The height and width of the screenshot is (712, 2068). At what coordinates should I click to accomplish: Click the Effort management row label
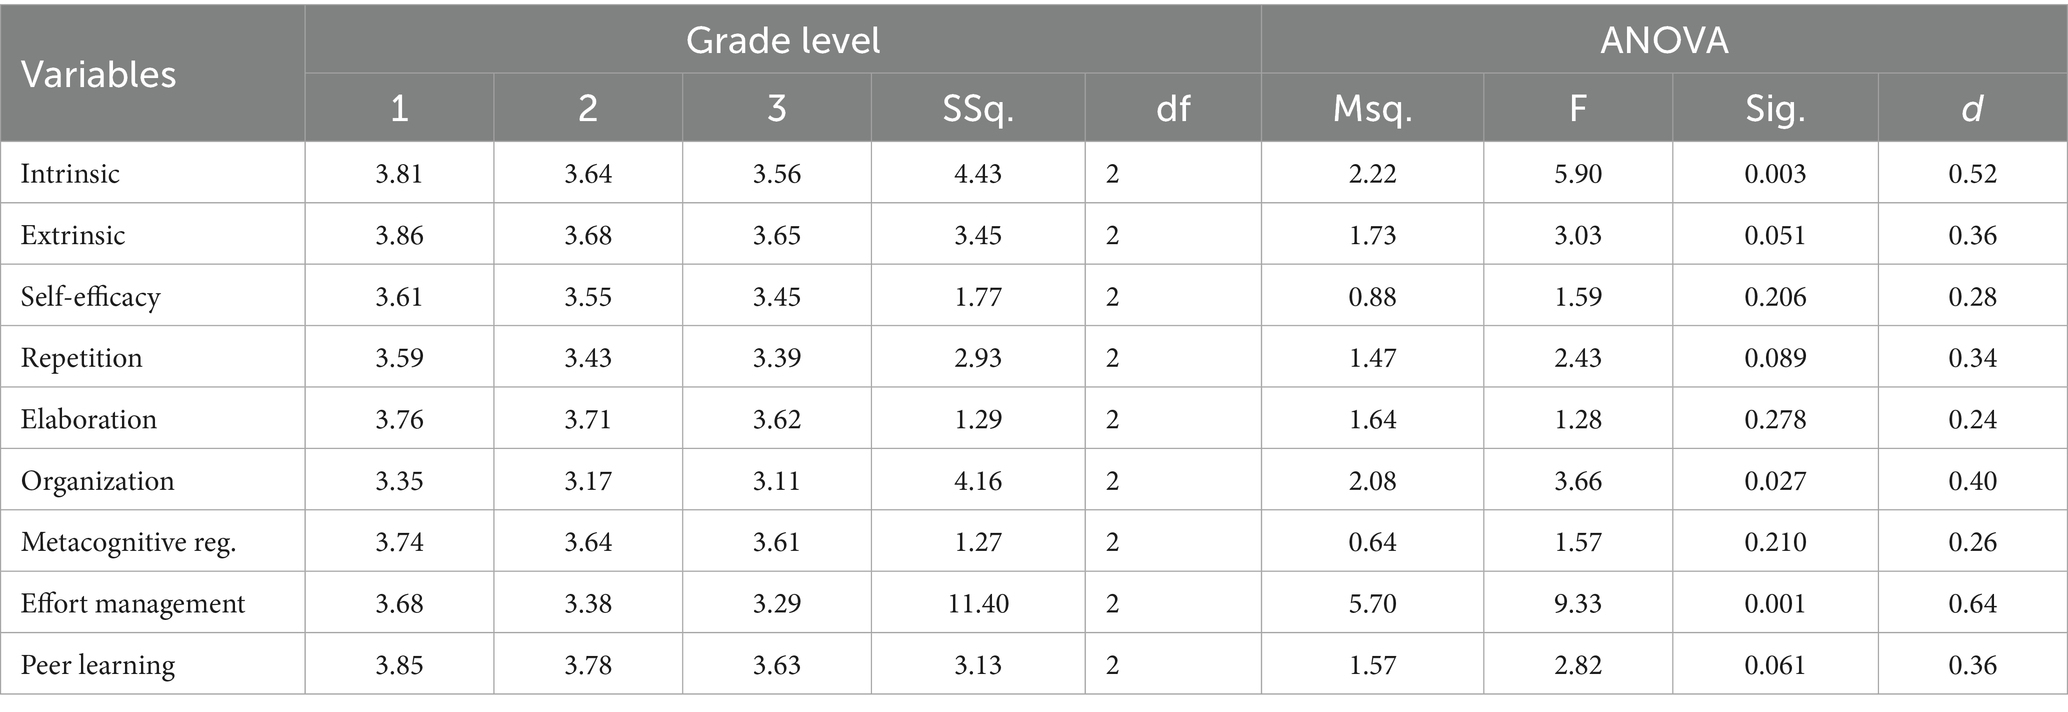(x=133, y=604)
